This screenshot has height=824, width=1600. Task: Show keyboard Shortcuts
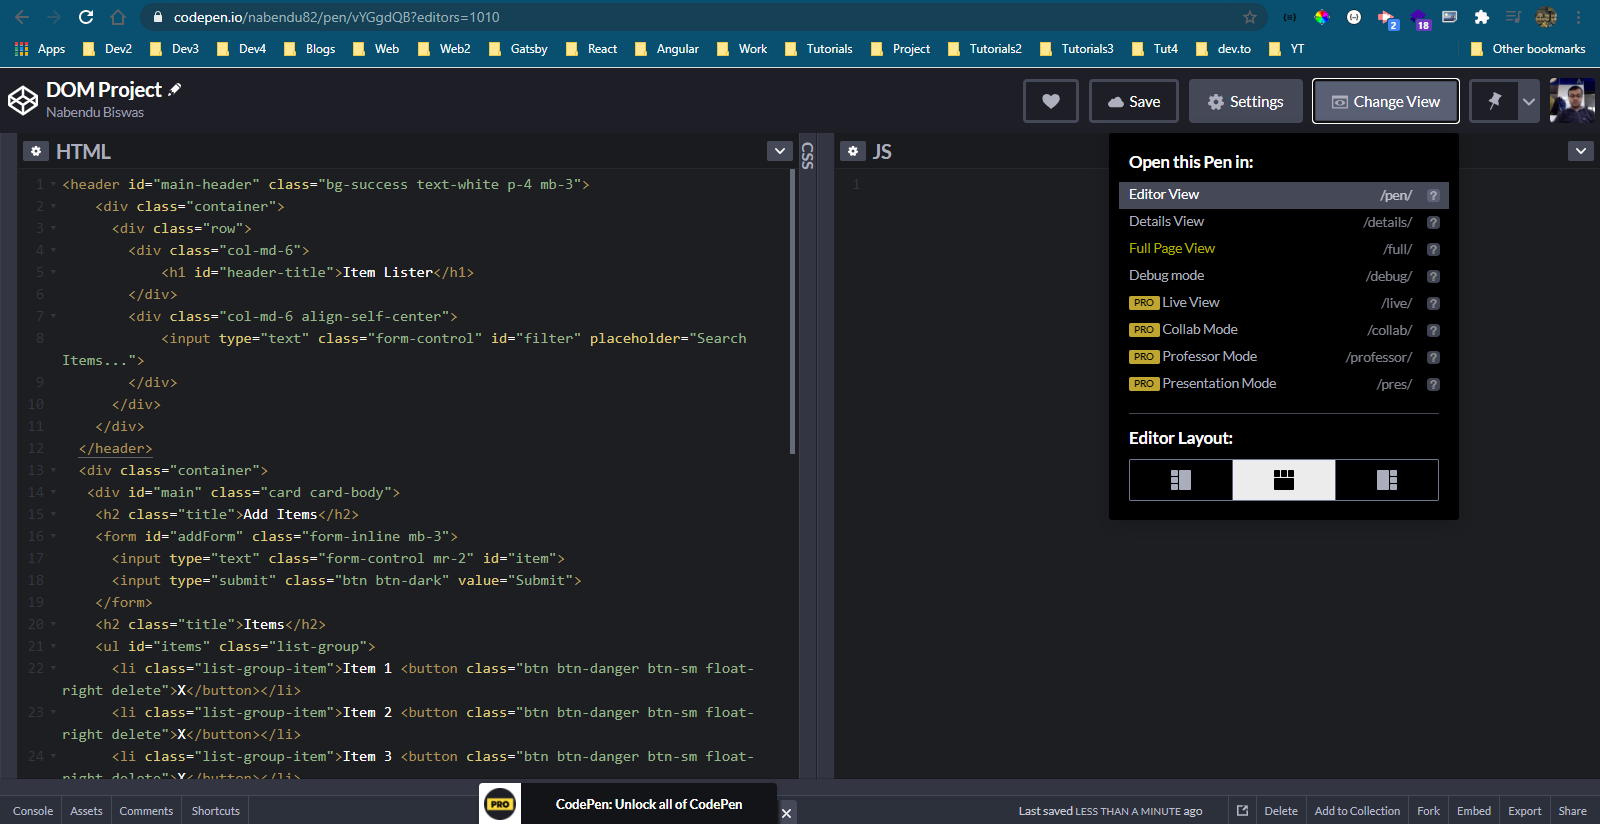click(216, 811)
